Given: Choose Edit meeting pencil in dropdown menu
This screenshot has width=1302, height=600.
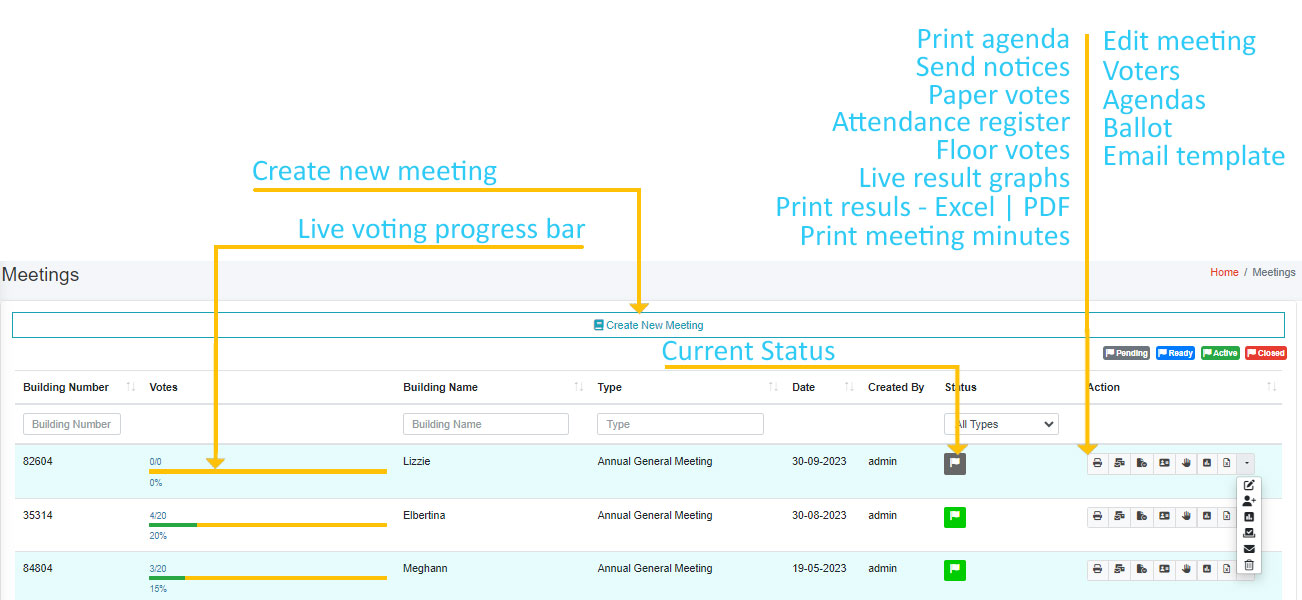Looking at the screenshot, I should (x=1248, y=485).
